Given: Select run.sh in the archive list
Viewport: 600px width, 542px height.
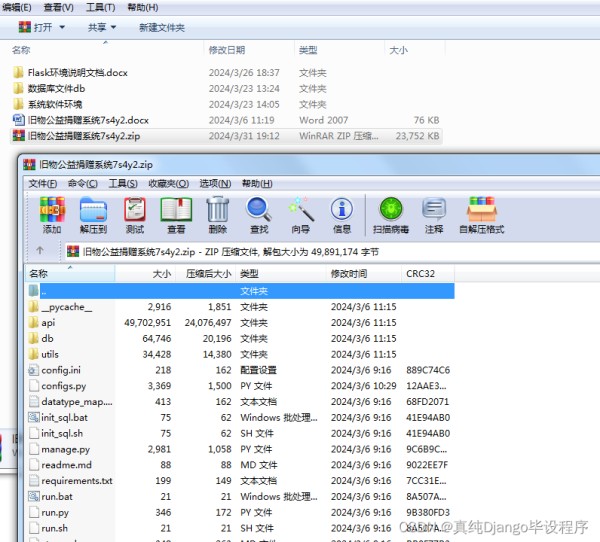Looking at the screenshot, I should pos(241,528).
